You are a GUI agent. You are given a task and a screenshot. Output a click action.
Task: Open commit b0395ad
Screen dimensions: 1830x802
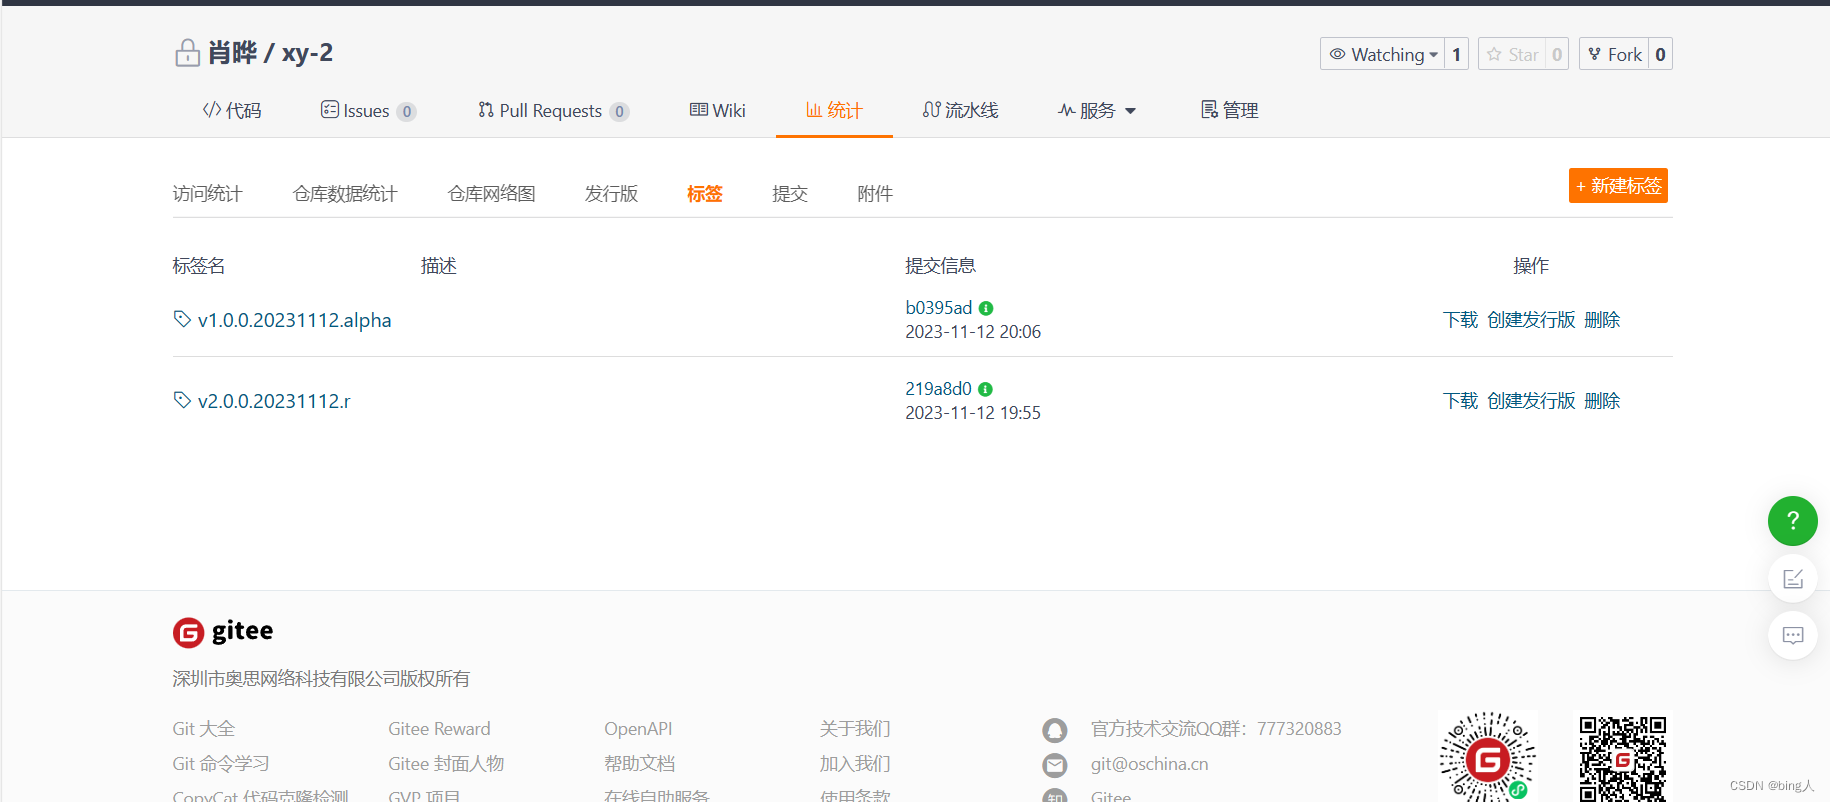(x=938, y=308)
